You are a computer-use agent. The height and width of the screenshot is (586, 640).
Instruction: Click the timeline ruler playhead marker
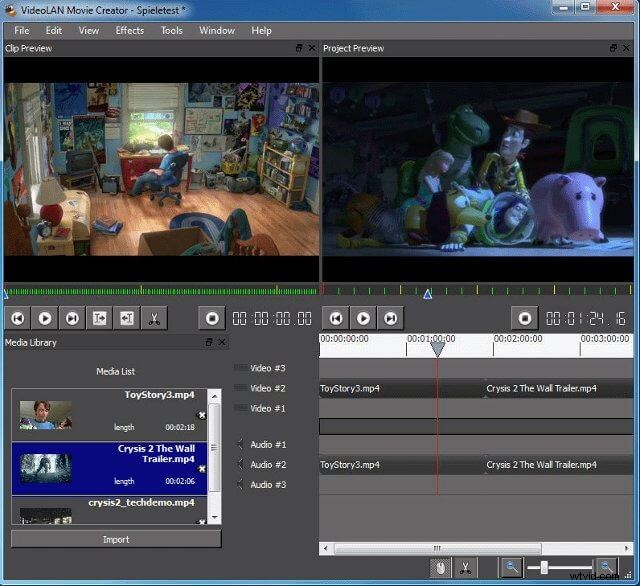(438, 349)
